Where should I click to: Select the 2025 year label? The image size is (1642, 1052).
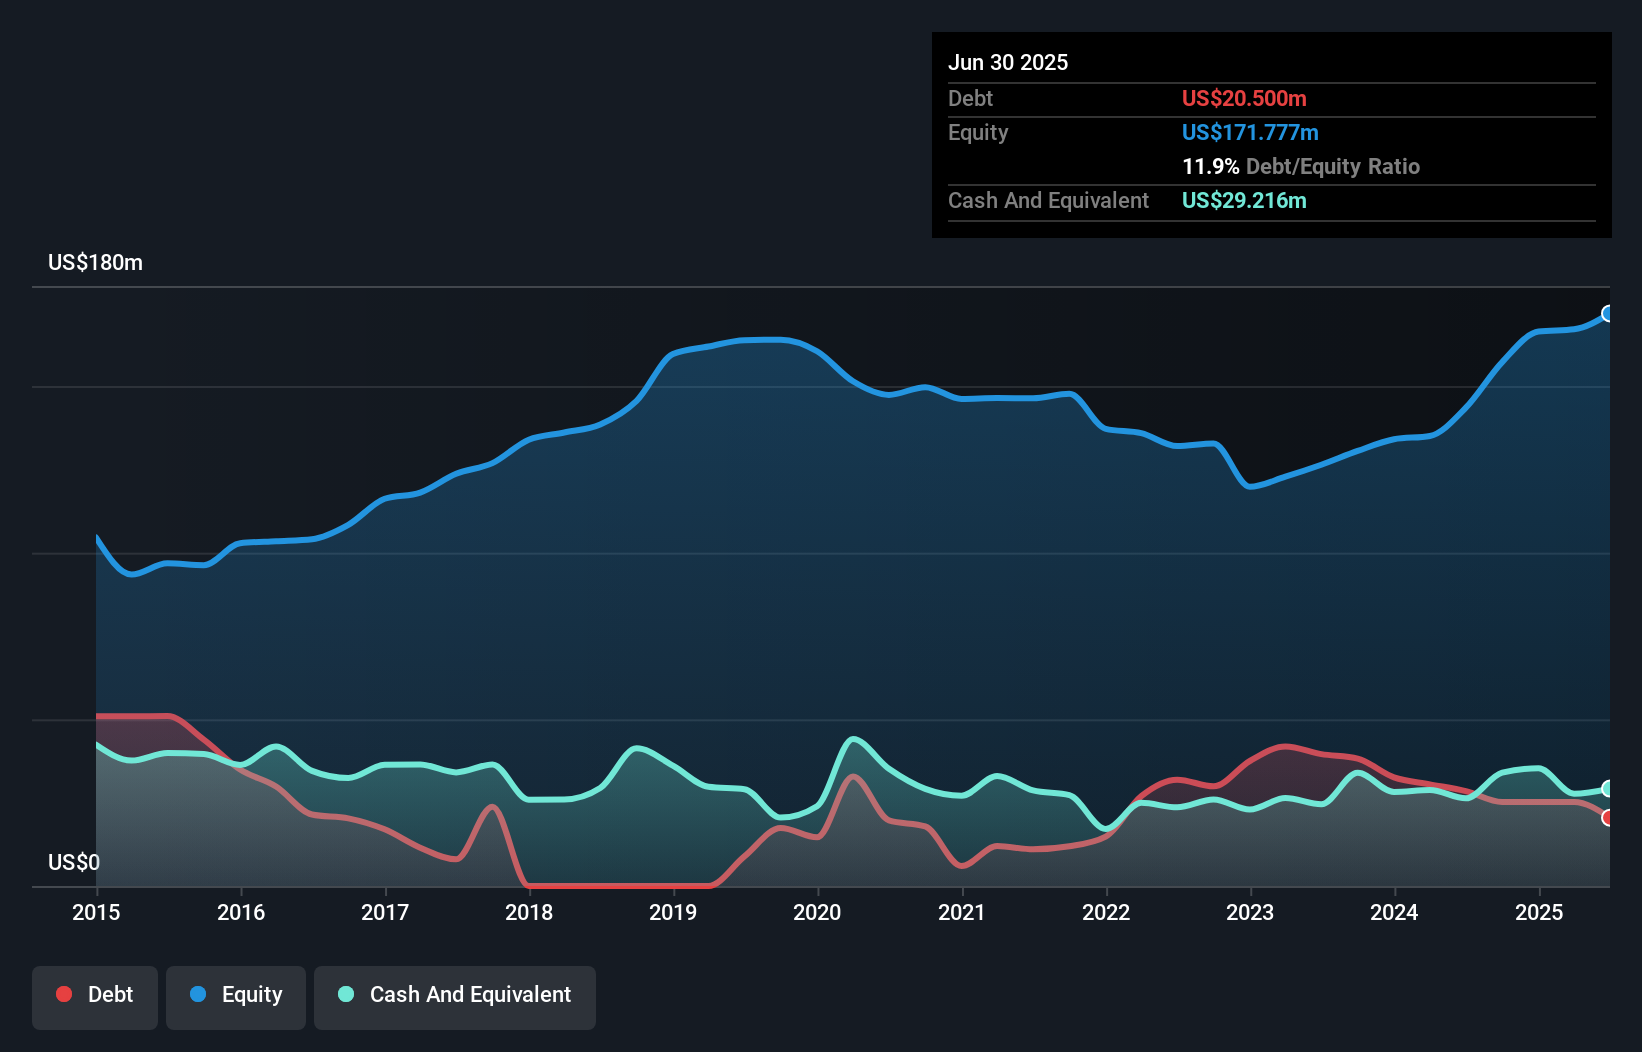pyautogui.click(x=1539, y=912)
